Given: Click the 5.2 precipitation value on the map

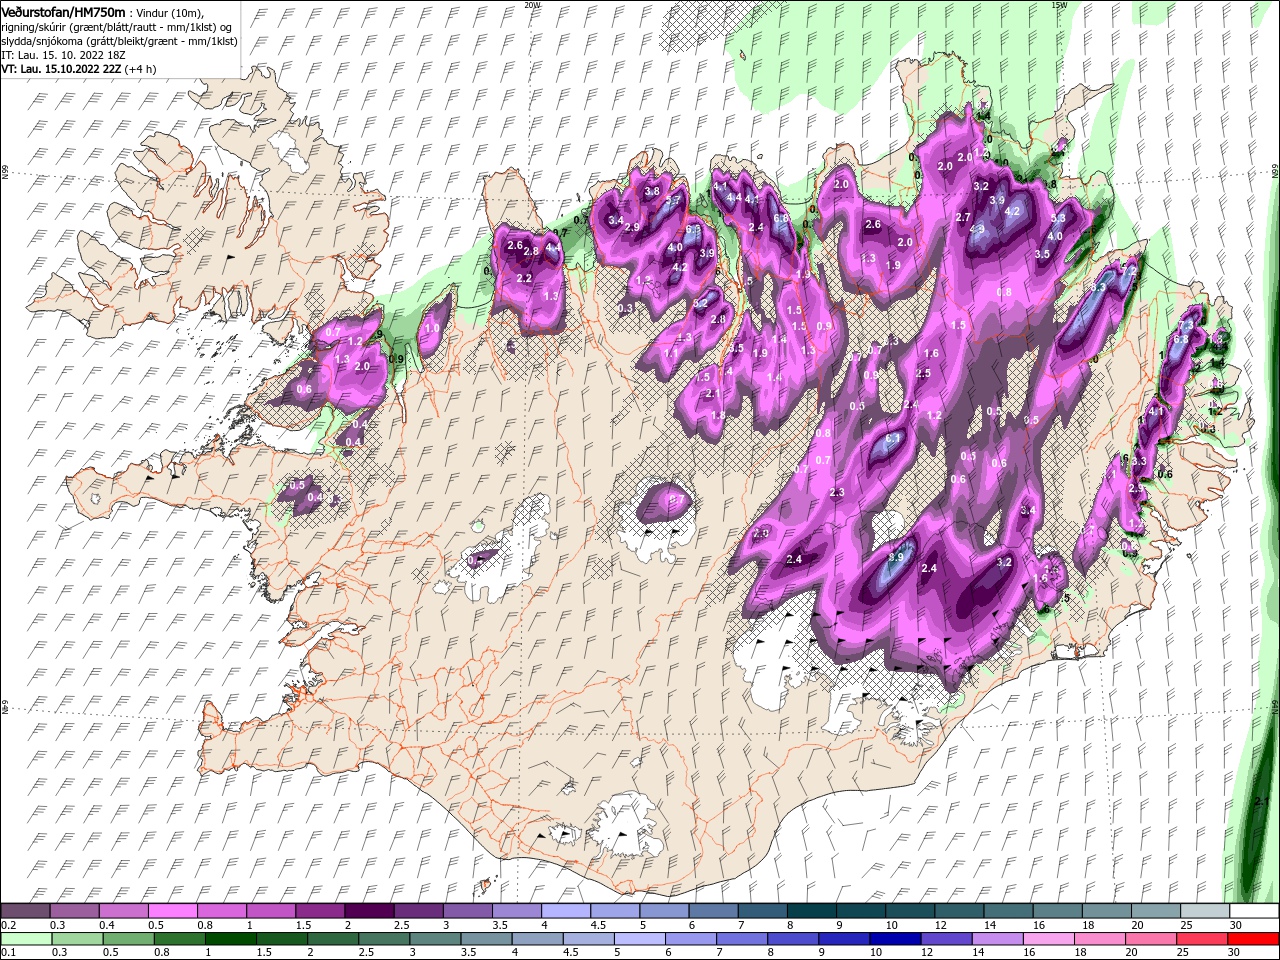Looking at the screenshot, I should pyautogui.click(x=700, y=302).
